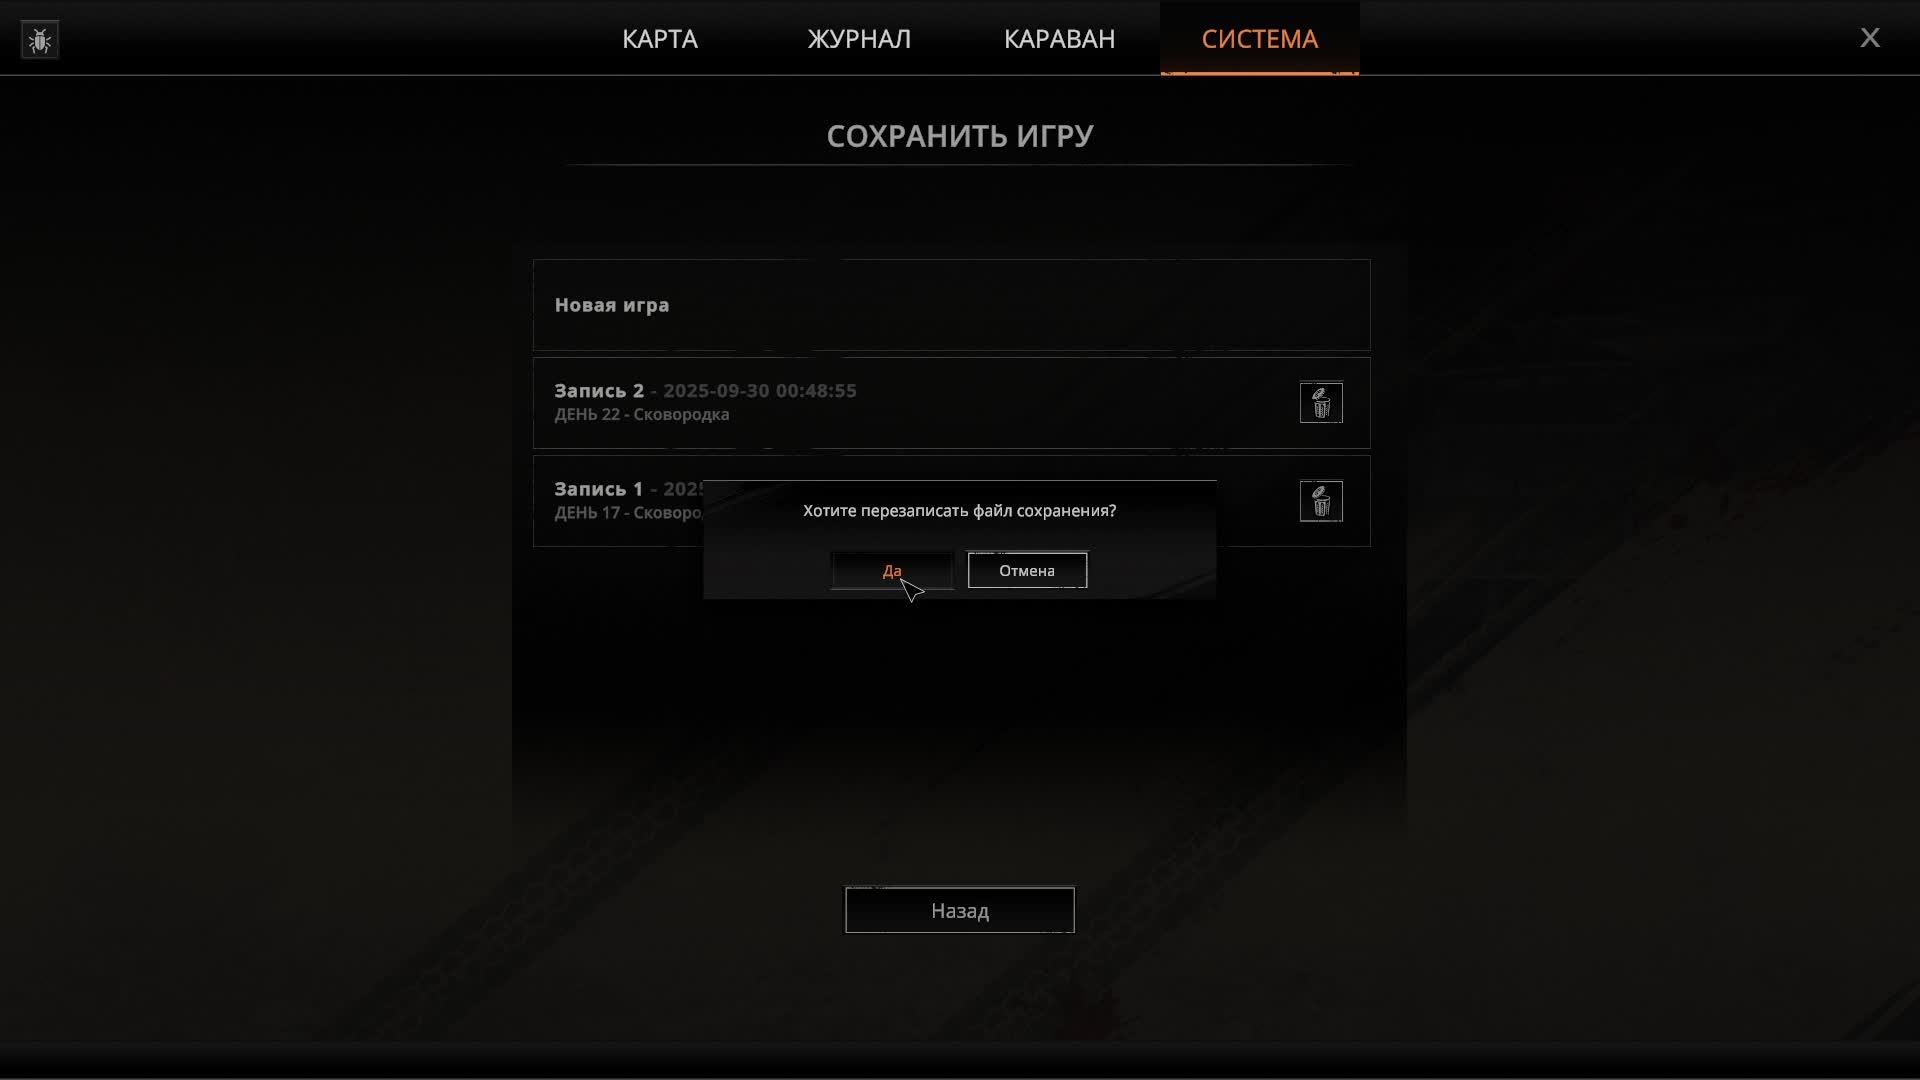Delete the Запись 2 save with trash icon

point(1321,403)
